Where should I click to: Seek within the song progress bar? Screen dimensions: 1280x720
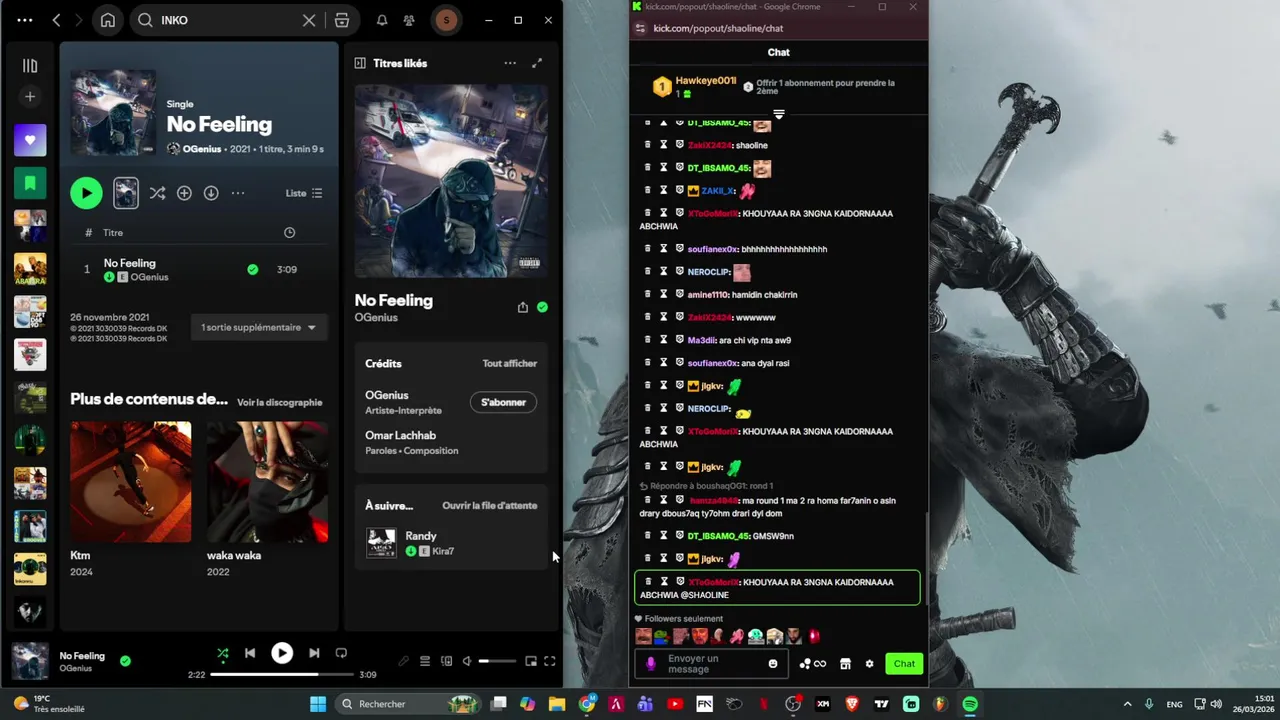tap(282, 674)
